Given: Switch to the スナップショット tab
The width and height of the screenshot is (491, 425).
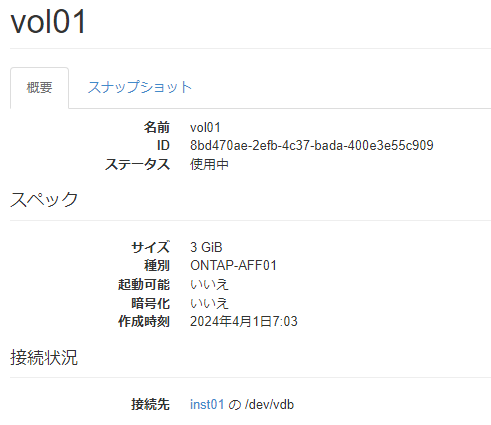Looking at the screenshot, I should point(140,87).
